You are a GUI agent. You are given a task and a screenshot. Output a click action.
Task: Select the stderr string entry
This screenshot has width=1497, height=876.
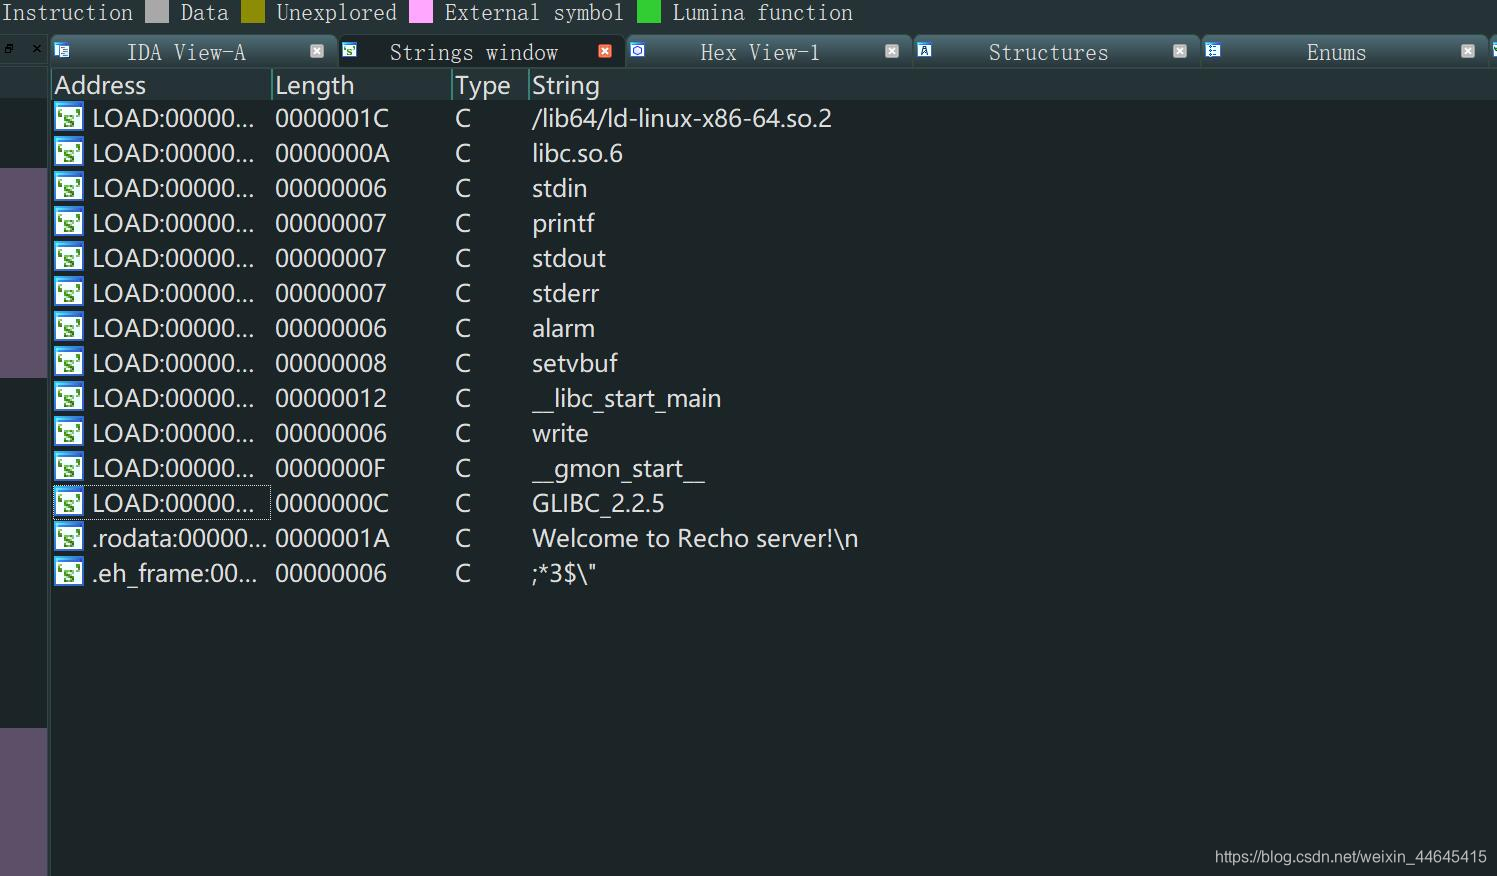point(565,293)
